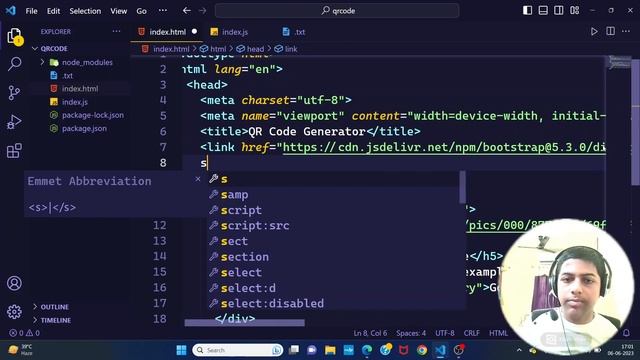Open the Extensions view
Image resolution: width=640 pixels, height=360 pixels.
click(x=14, y=151)
